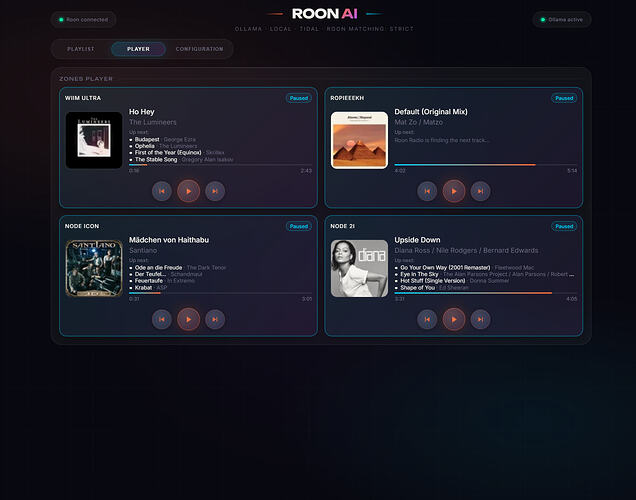Seek in the Default (Original Mix) progress bar
The height and width of the screenshot is (500, 636).
coord(486,165)
